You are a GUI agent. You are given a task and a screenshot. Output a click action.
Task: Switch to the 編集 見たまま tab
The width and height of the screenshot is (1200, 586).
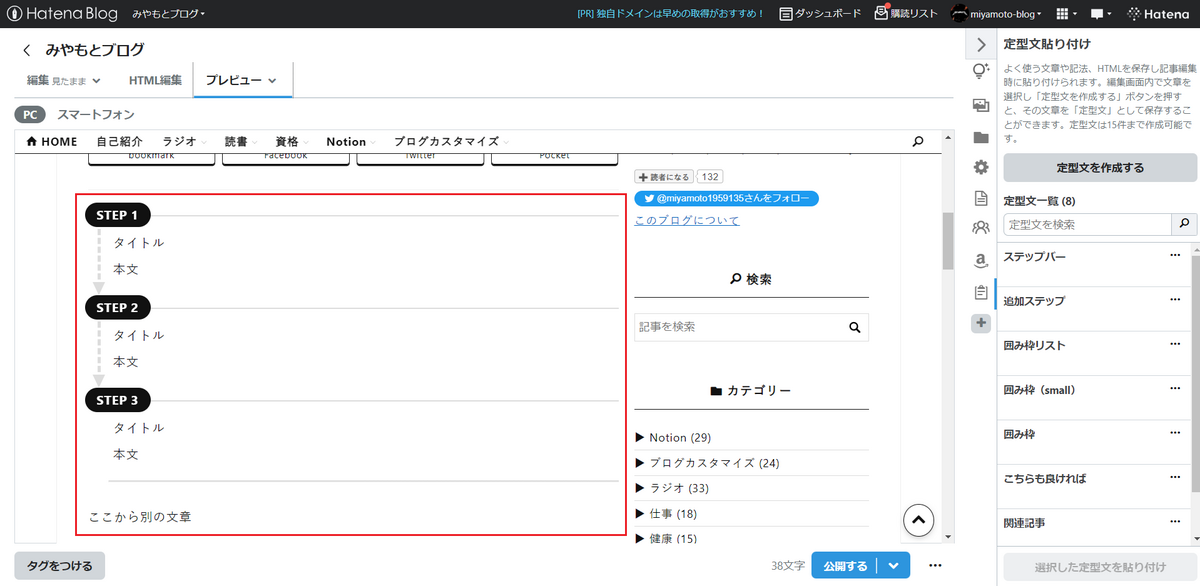point(64,80)
